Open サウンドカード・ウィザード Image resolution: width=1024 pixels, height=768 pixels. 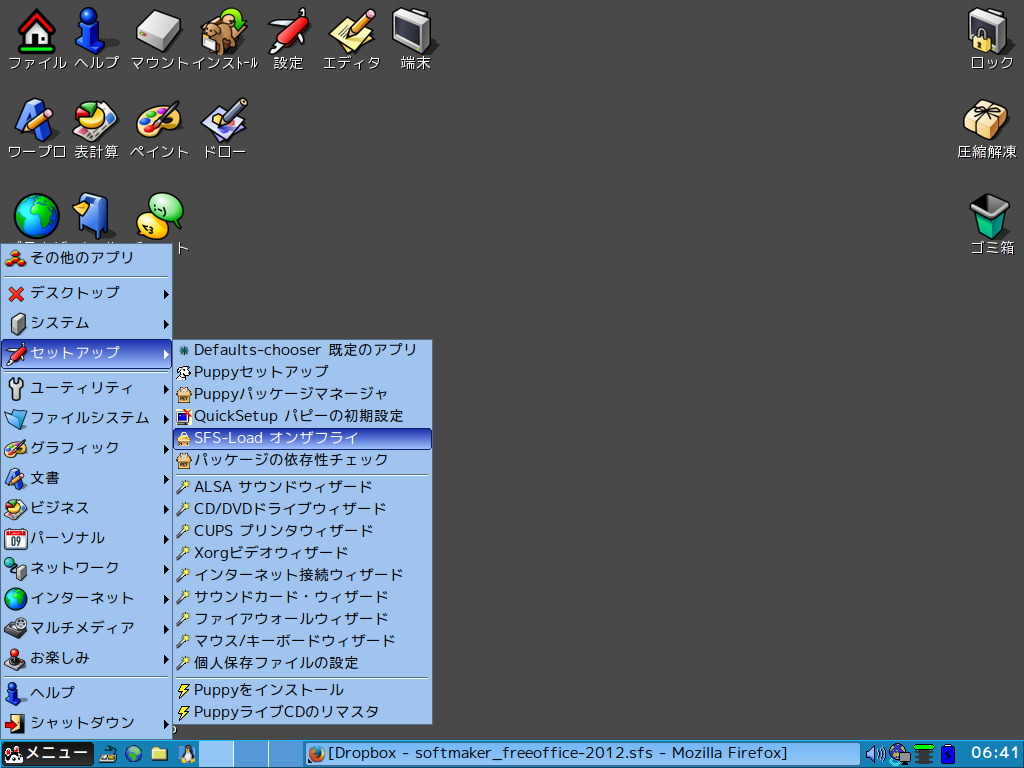tap(302, 598)
